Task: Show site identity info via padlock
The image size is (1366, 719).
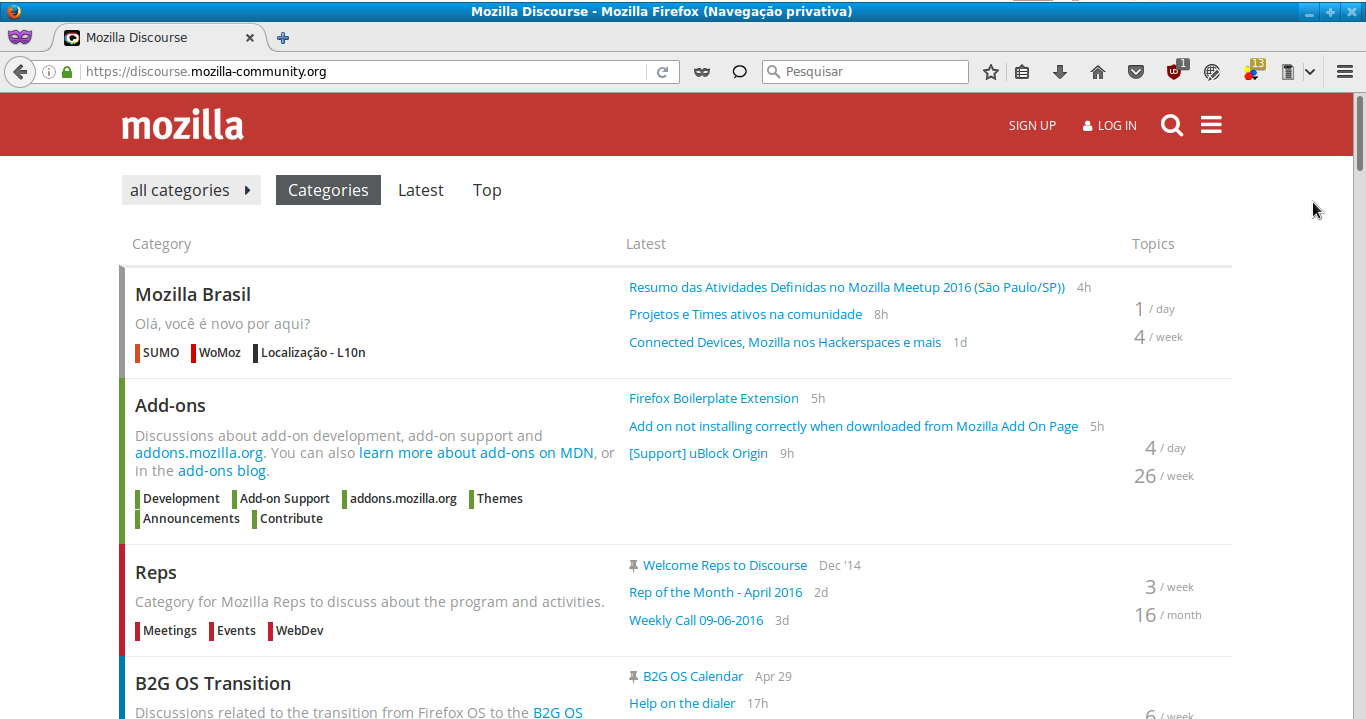Action: point(67,72)
